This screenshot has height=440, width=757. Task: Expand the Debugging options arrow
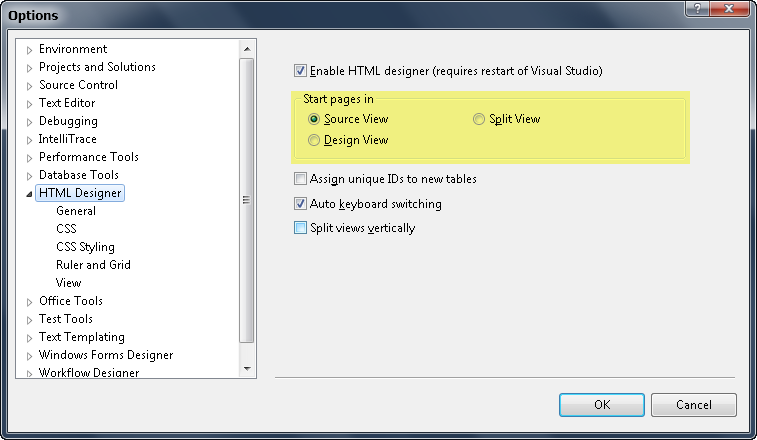[x=29, y=121]
